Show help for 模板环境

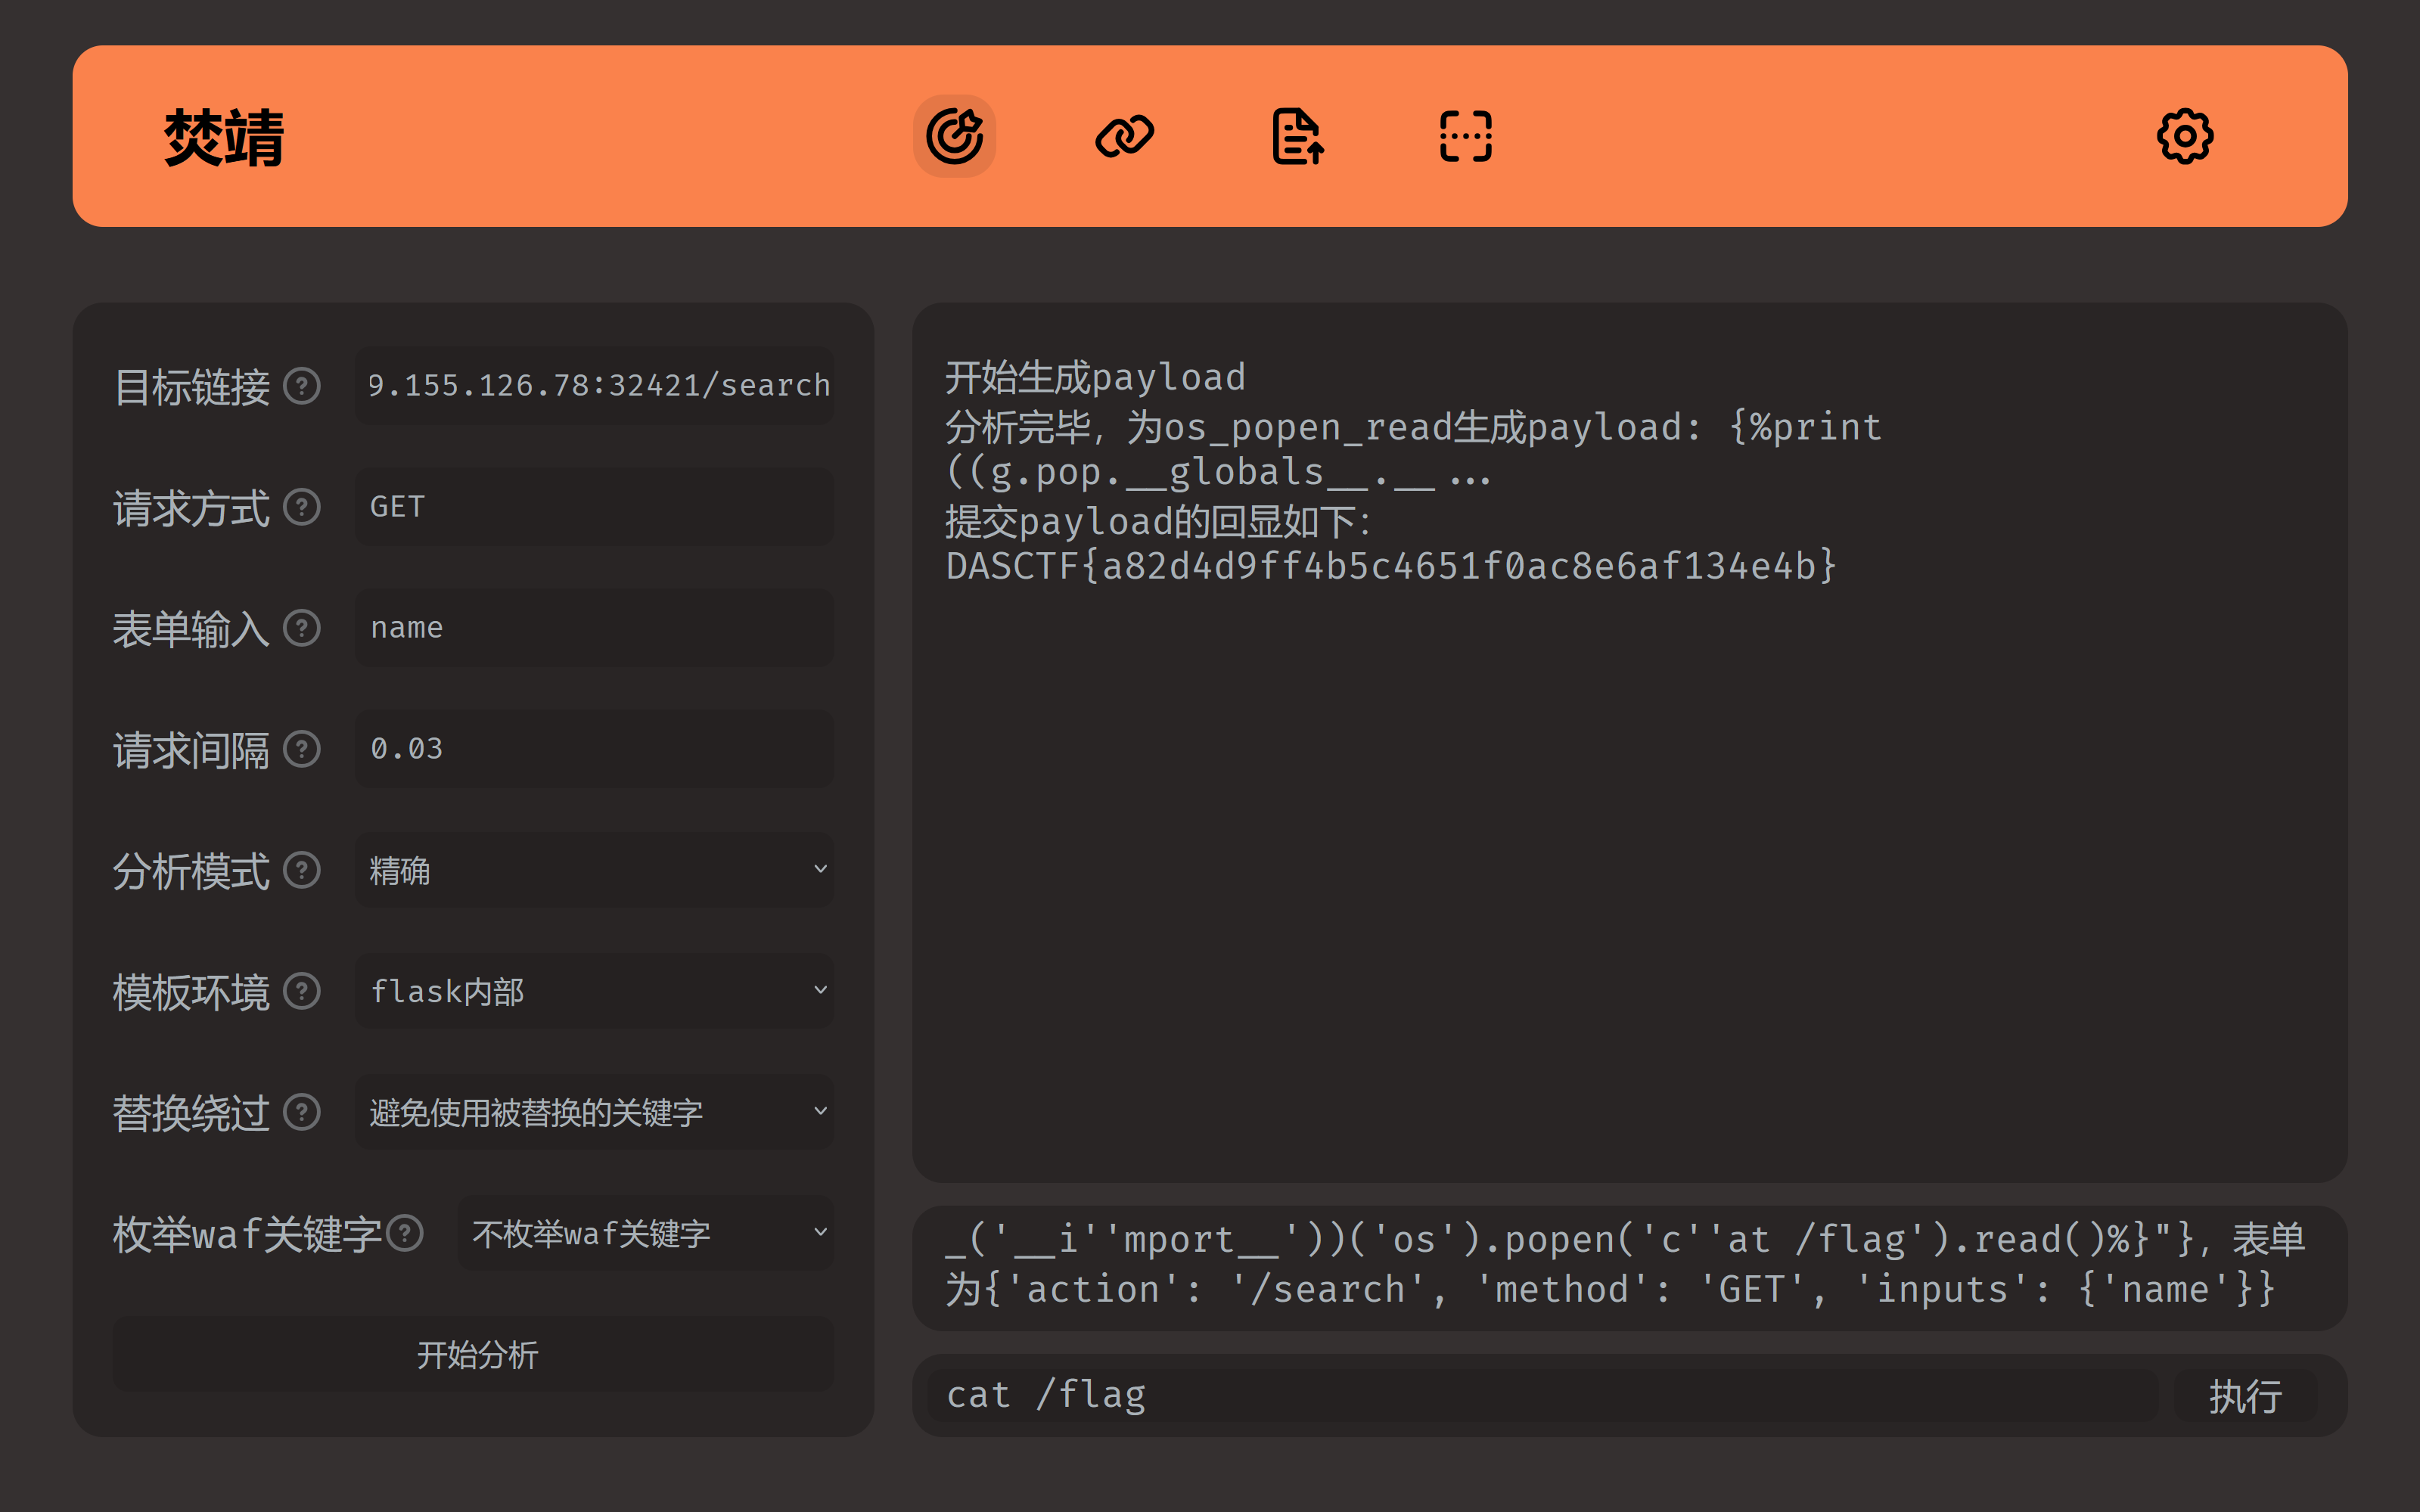(x=301, y=991)
